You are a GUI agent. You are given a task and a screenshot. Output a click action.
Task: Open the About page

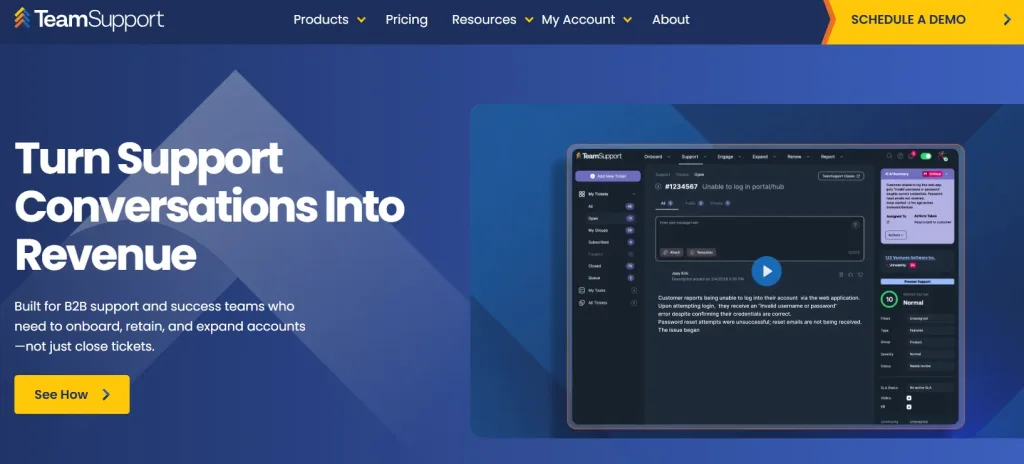(671, 20)
